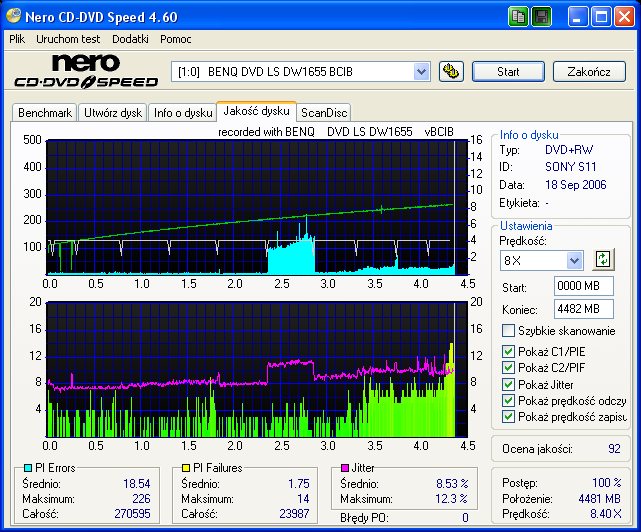Open the Uruchom test menu
641x532 pixels.
tap(68, 39)
